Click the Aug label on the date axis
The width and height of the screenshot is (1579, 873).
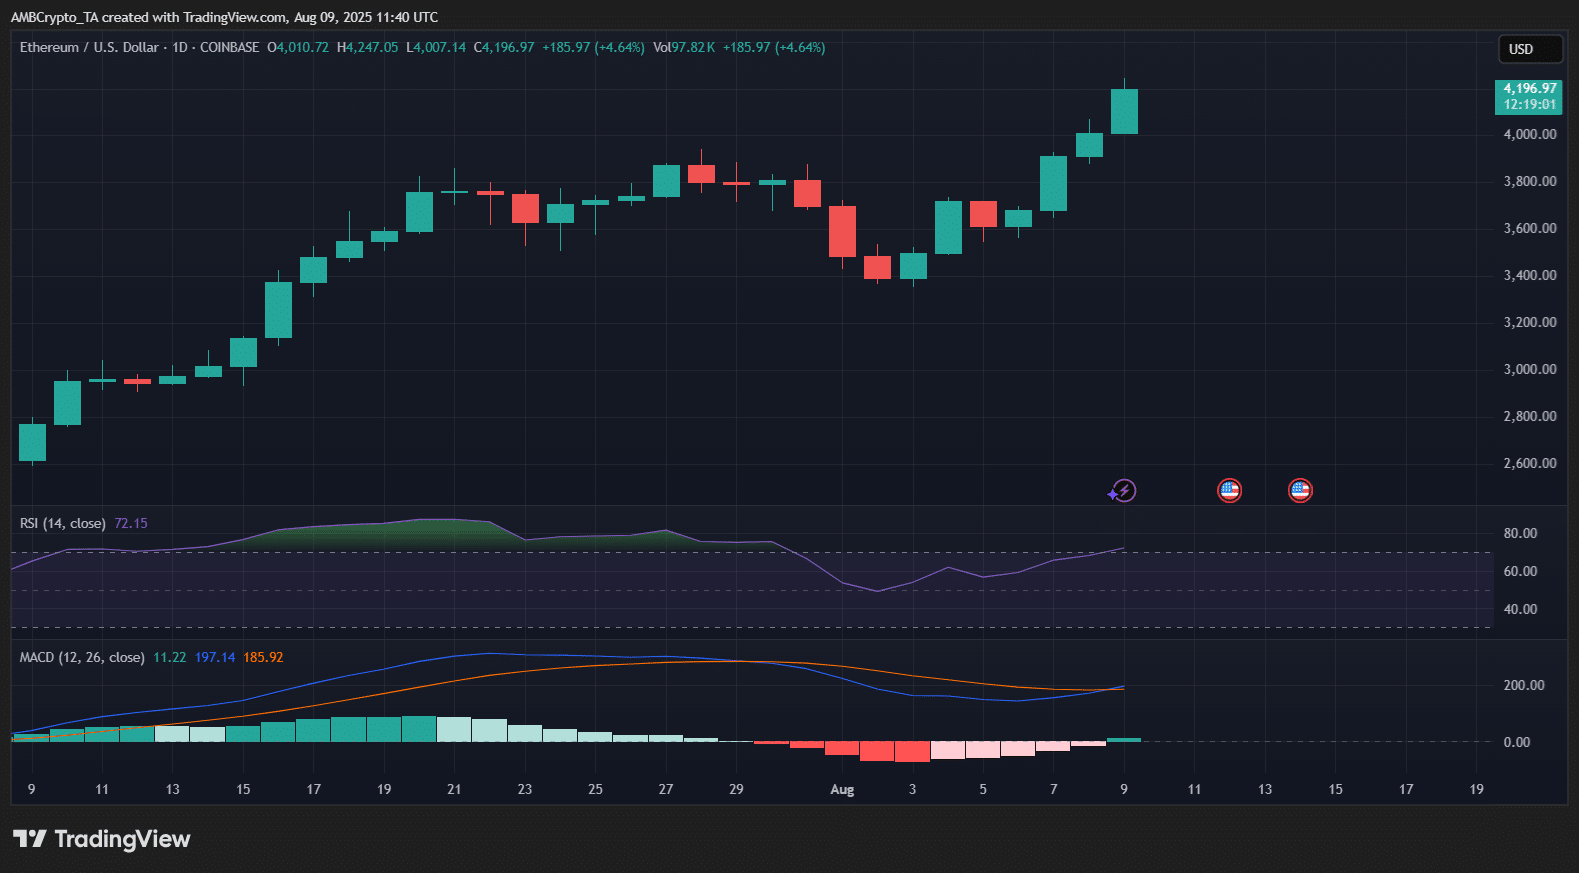[842, 790]
